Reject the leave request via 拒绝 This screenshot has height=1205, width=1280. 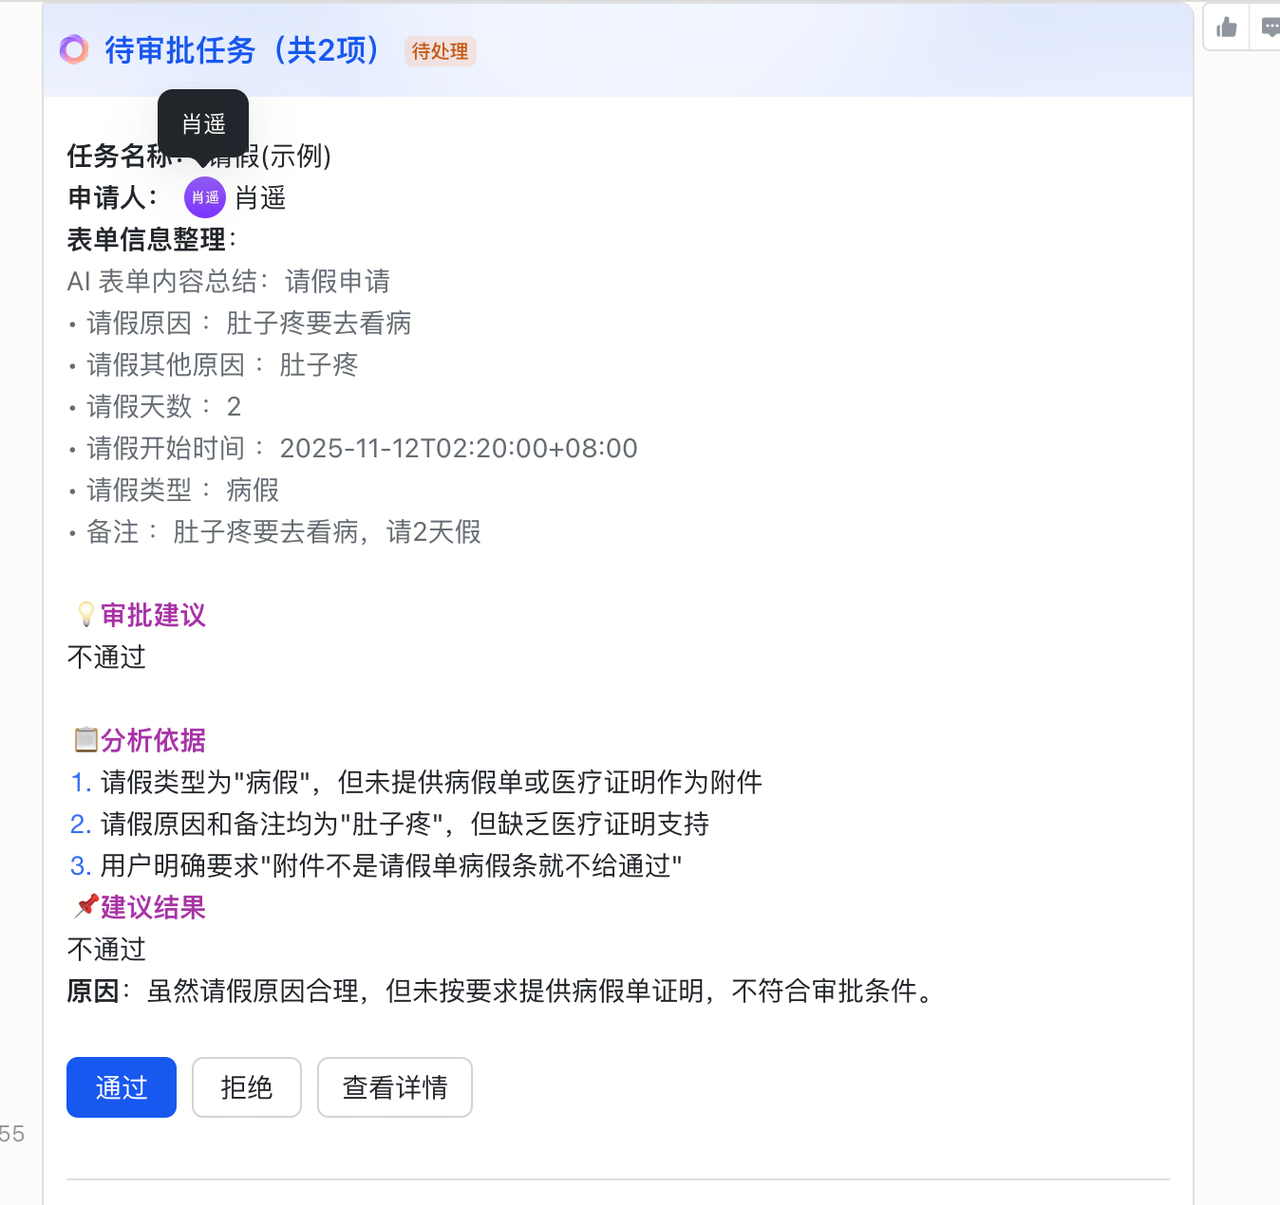pyautogui.click(x=246, y=1087)
